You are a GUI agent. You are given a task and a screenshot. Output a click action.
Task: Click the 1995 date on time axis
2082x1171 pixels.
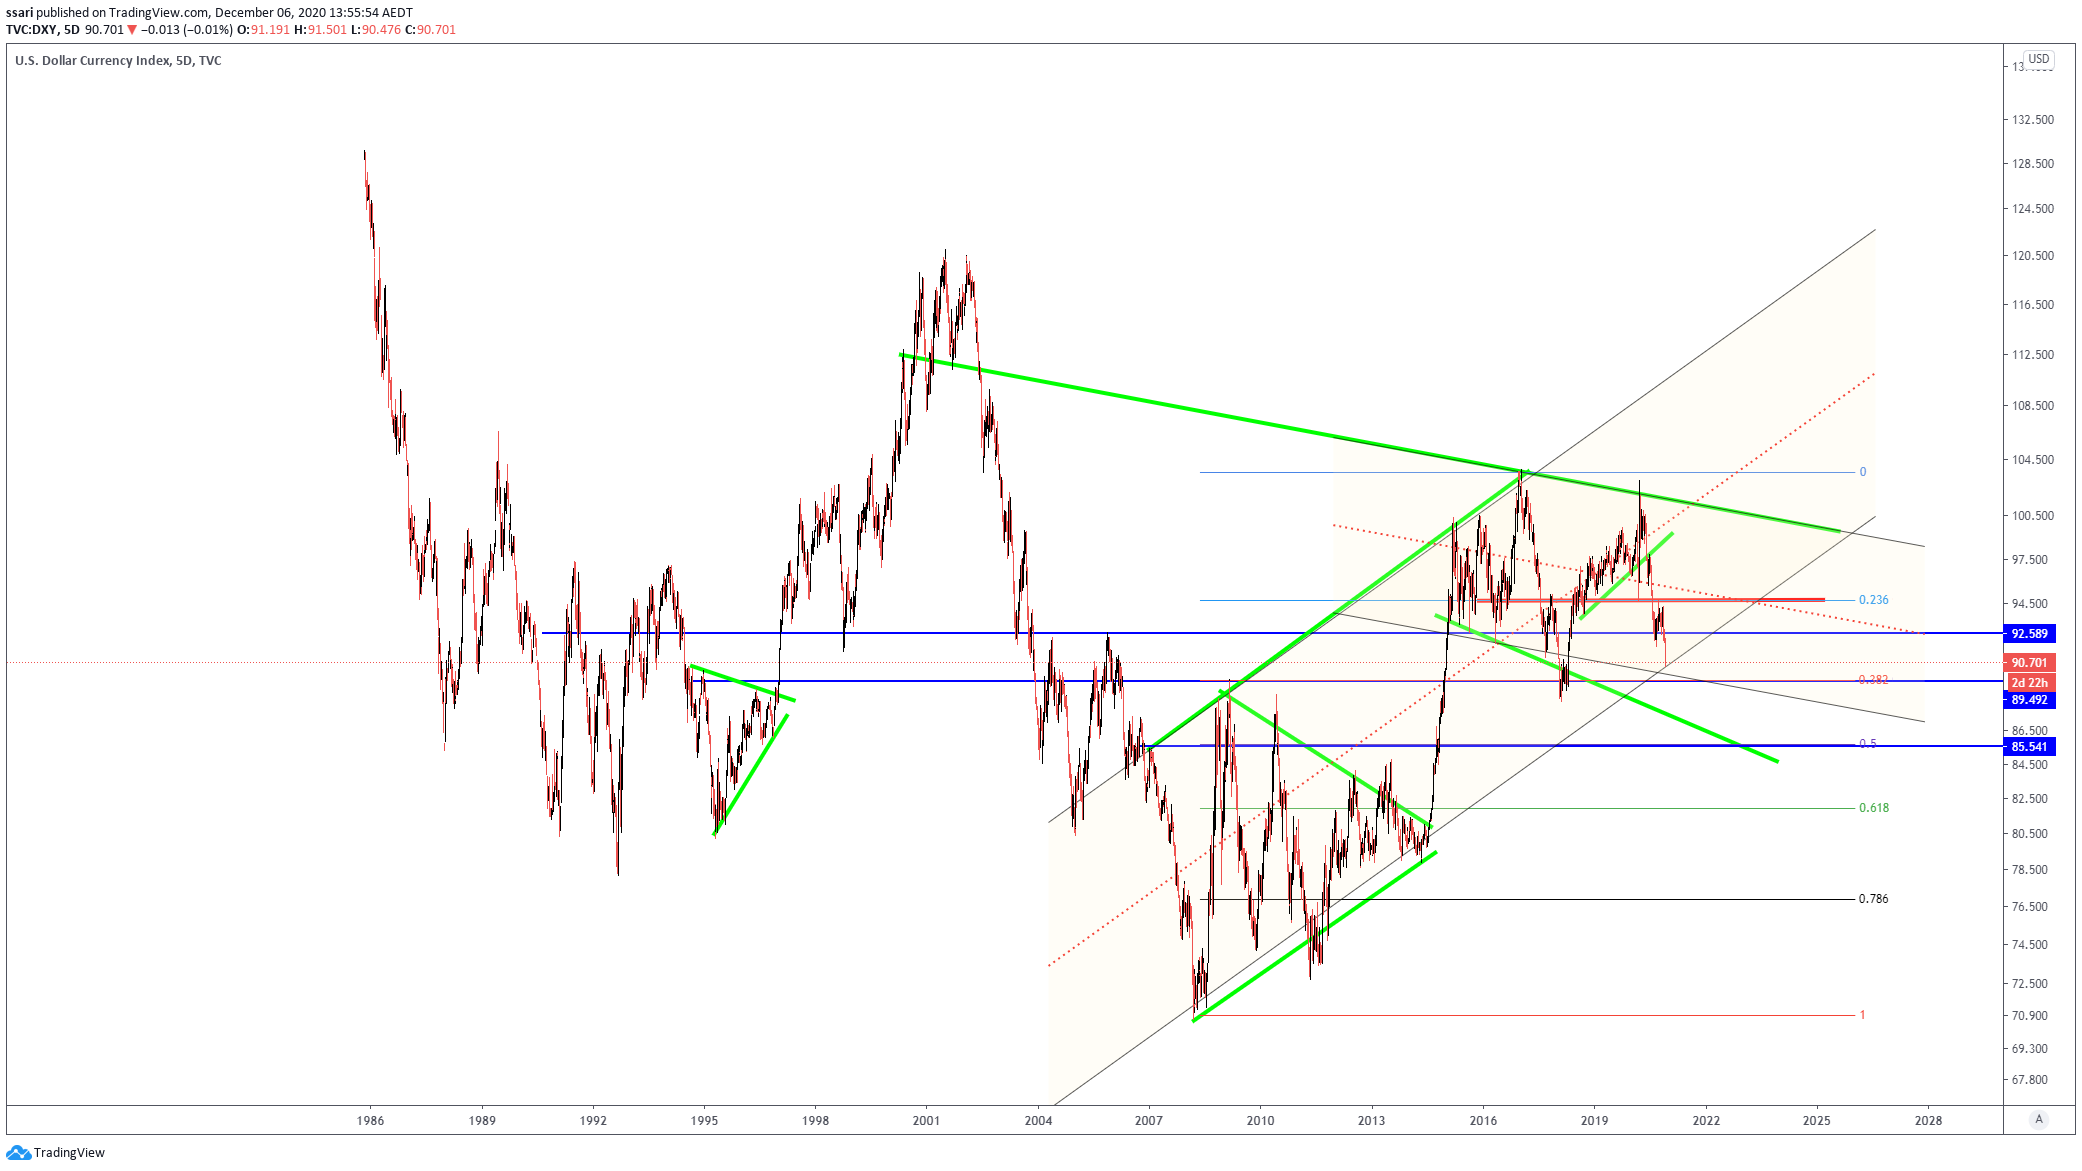pyautogui.click(x=704, y=1121)
